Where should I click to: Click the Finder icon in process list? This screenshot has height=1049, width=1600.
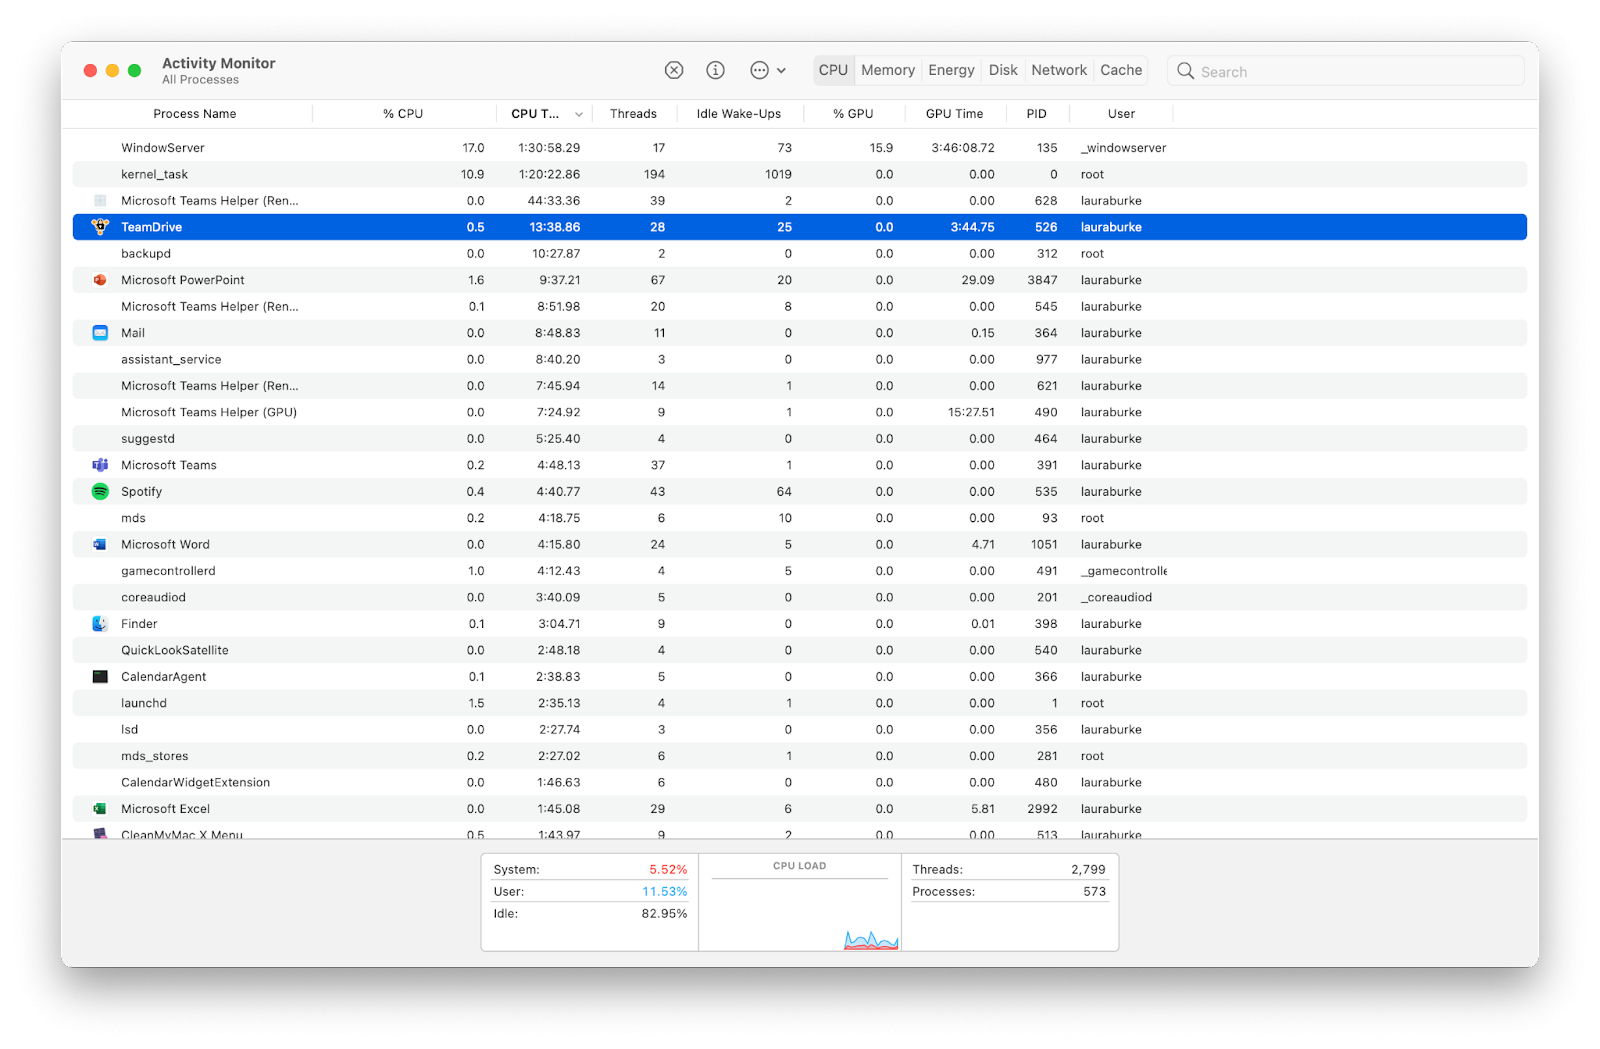pos(100,624)
